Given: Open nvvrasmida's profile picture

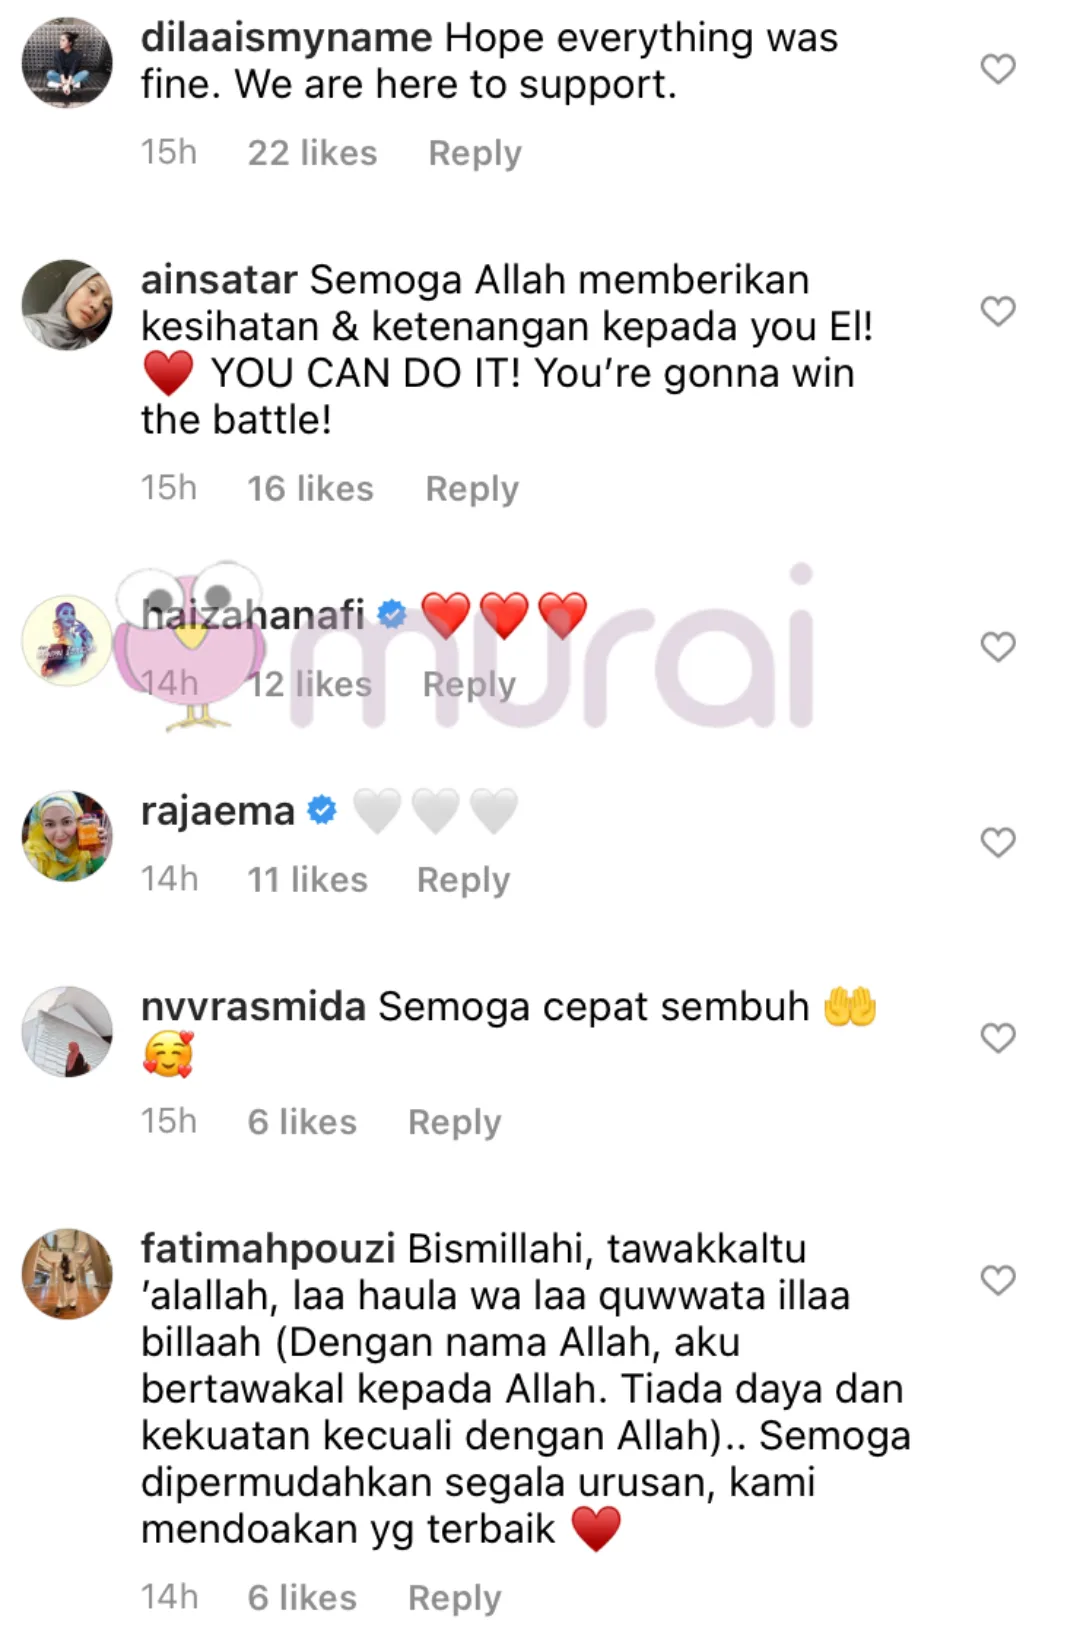Looking at the screenshot, I should click(67, 1032).
